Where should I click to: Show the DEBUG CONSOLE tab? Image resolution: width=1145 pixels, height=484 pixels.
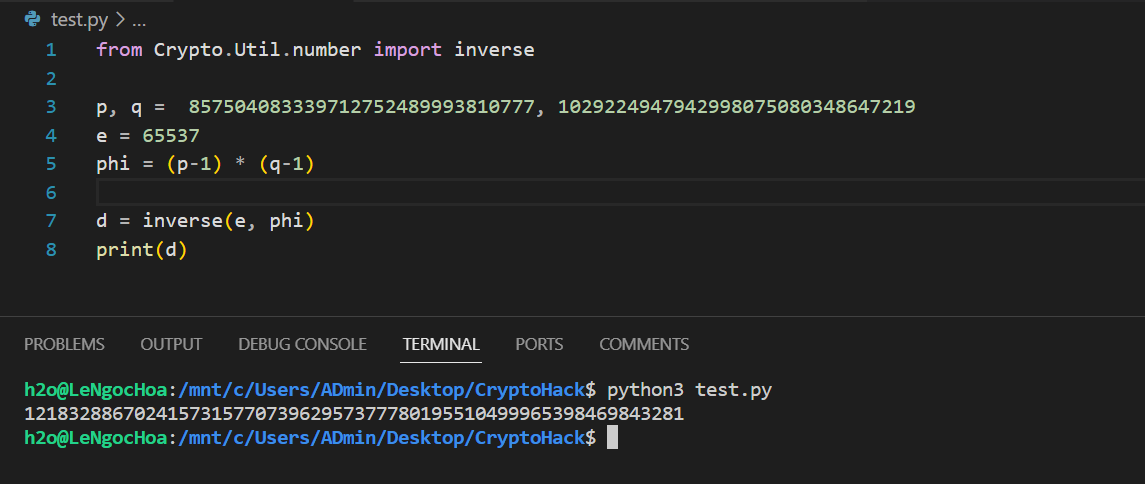point(302,344)
